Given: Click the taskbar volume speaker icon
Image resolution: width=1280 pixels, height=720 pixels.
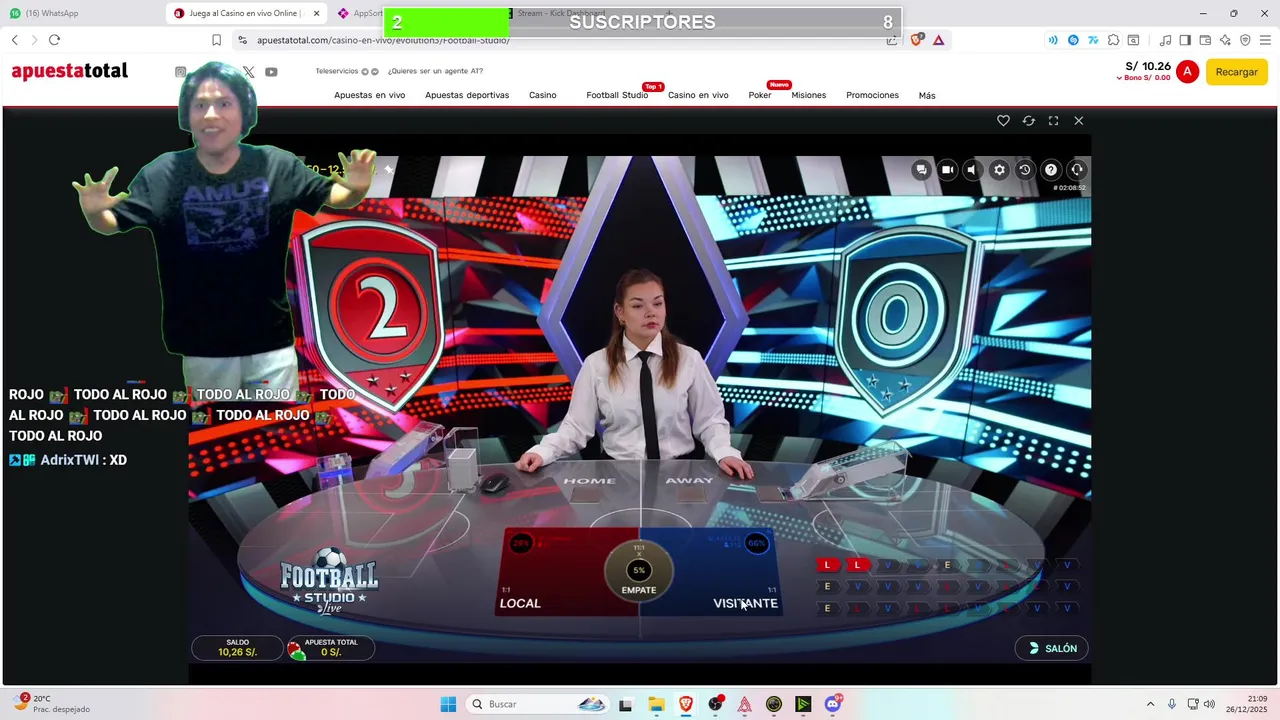Looking at the screenshot, I should [1209, 704].
